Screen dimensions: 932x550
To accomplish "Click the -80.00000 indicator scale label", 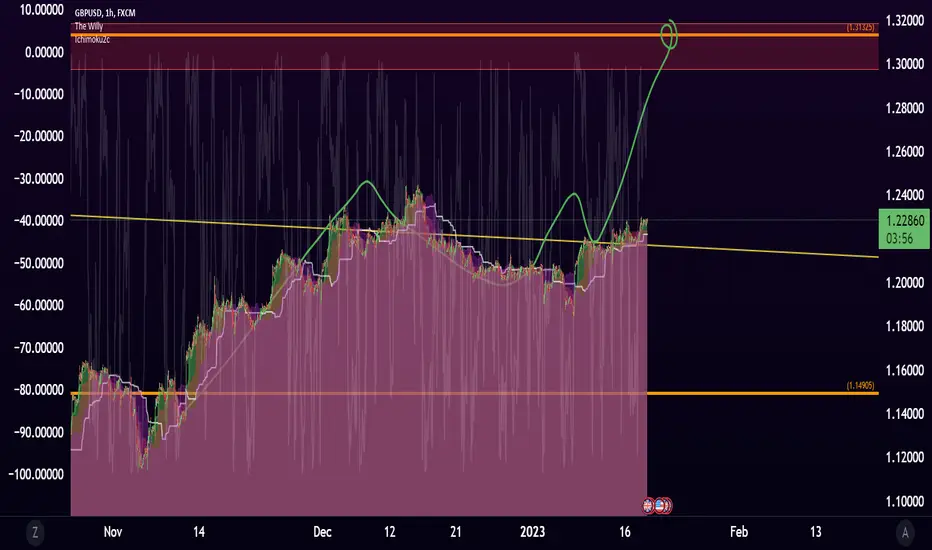I will [38, 390].
